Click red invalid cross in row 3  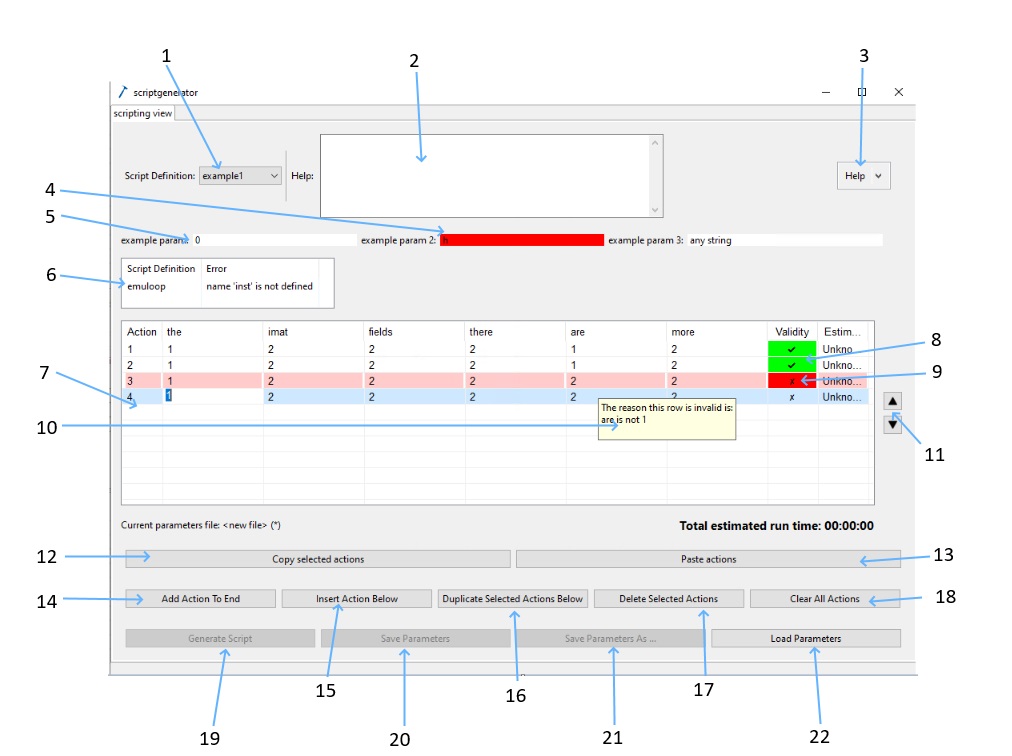point(792,381)
